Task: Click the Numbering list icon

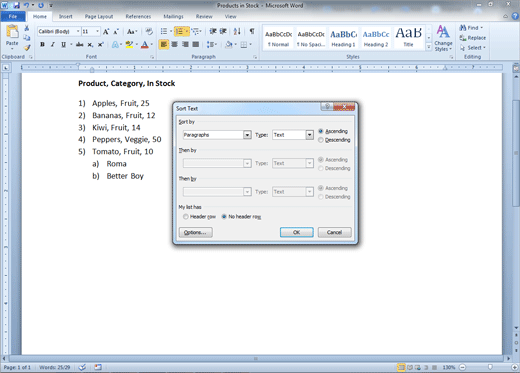Action: coord(179,31)
